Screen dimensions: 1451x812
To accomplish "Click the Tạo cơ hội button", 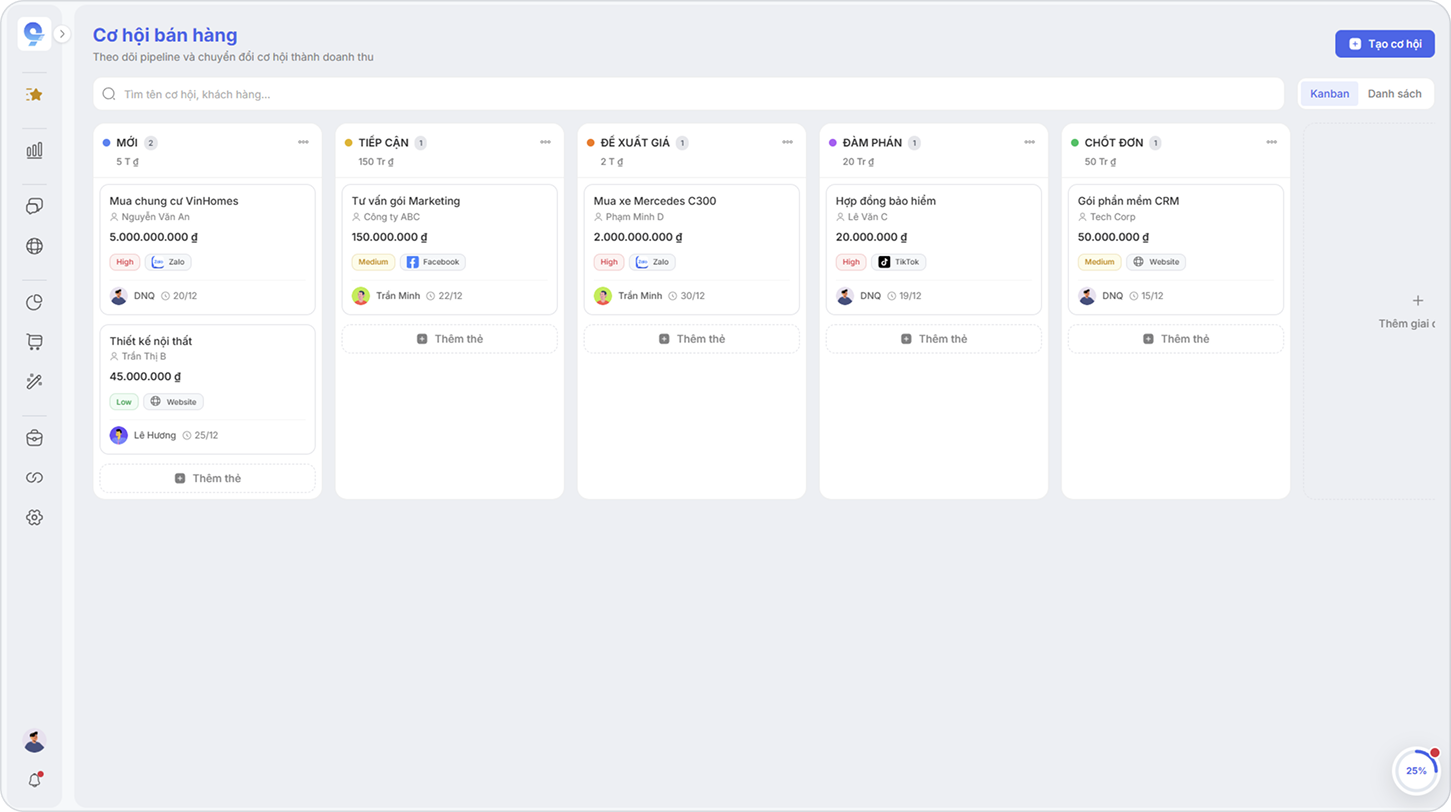I will pos(1385,44).
